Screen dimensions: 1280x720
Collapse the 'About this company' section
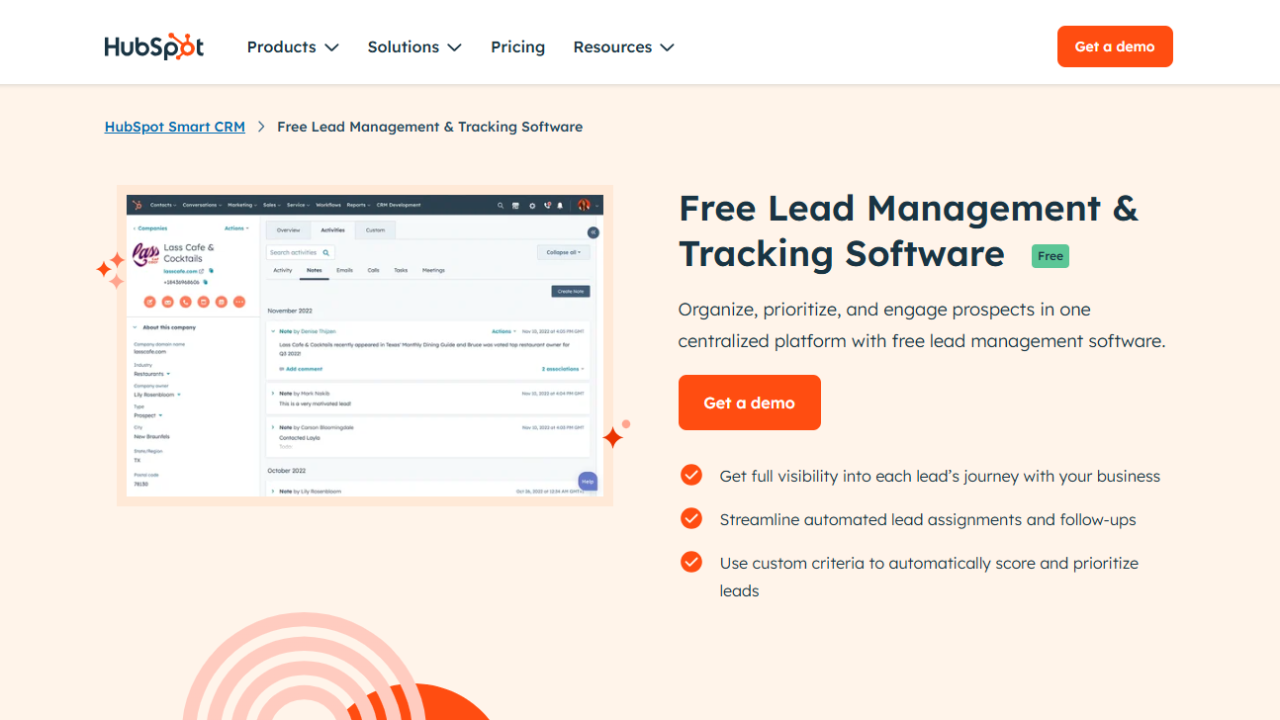coord(135,327)
